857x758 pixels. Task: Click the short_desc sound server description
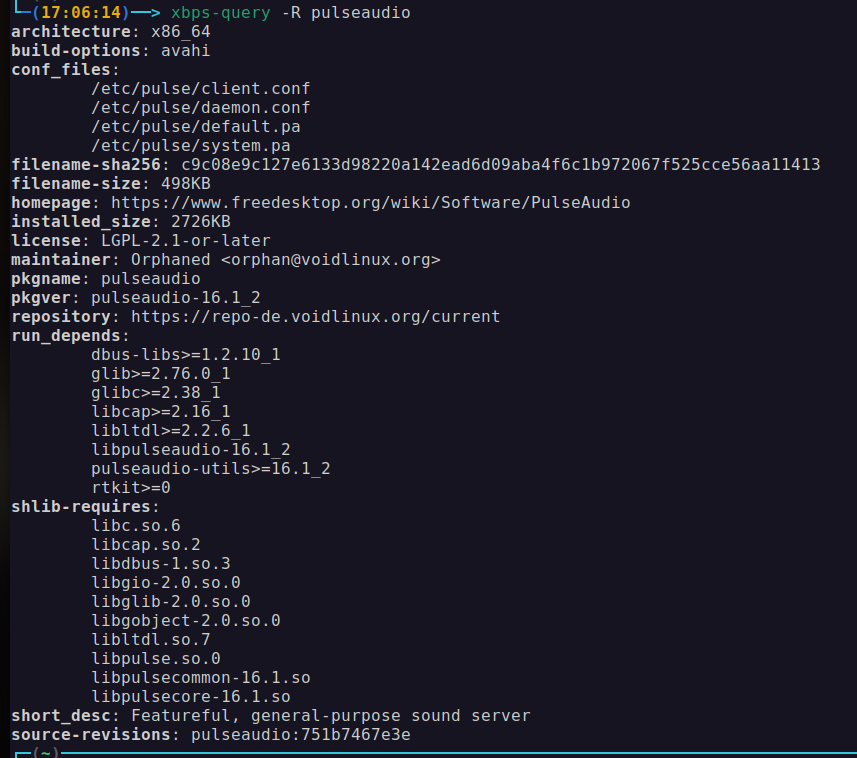tap(330, 715)
